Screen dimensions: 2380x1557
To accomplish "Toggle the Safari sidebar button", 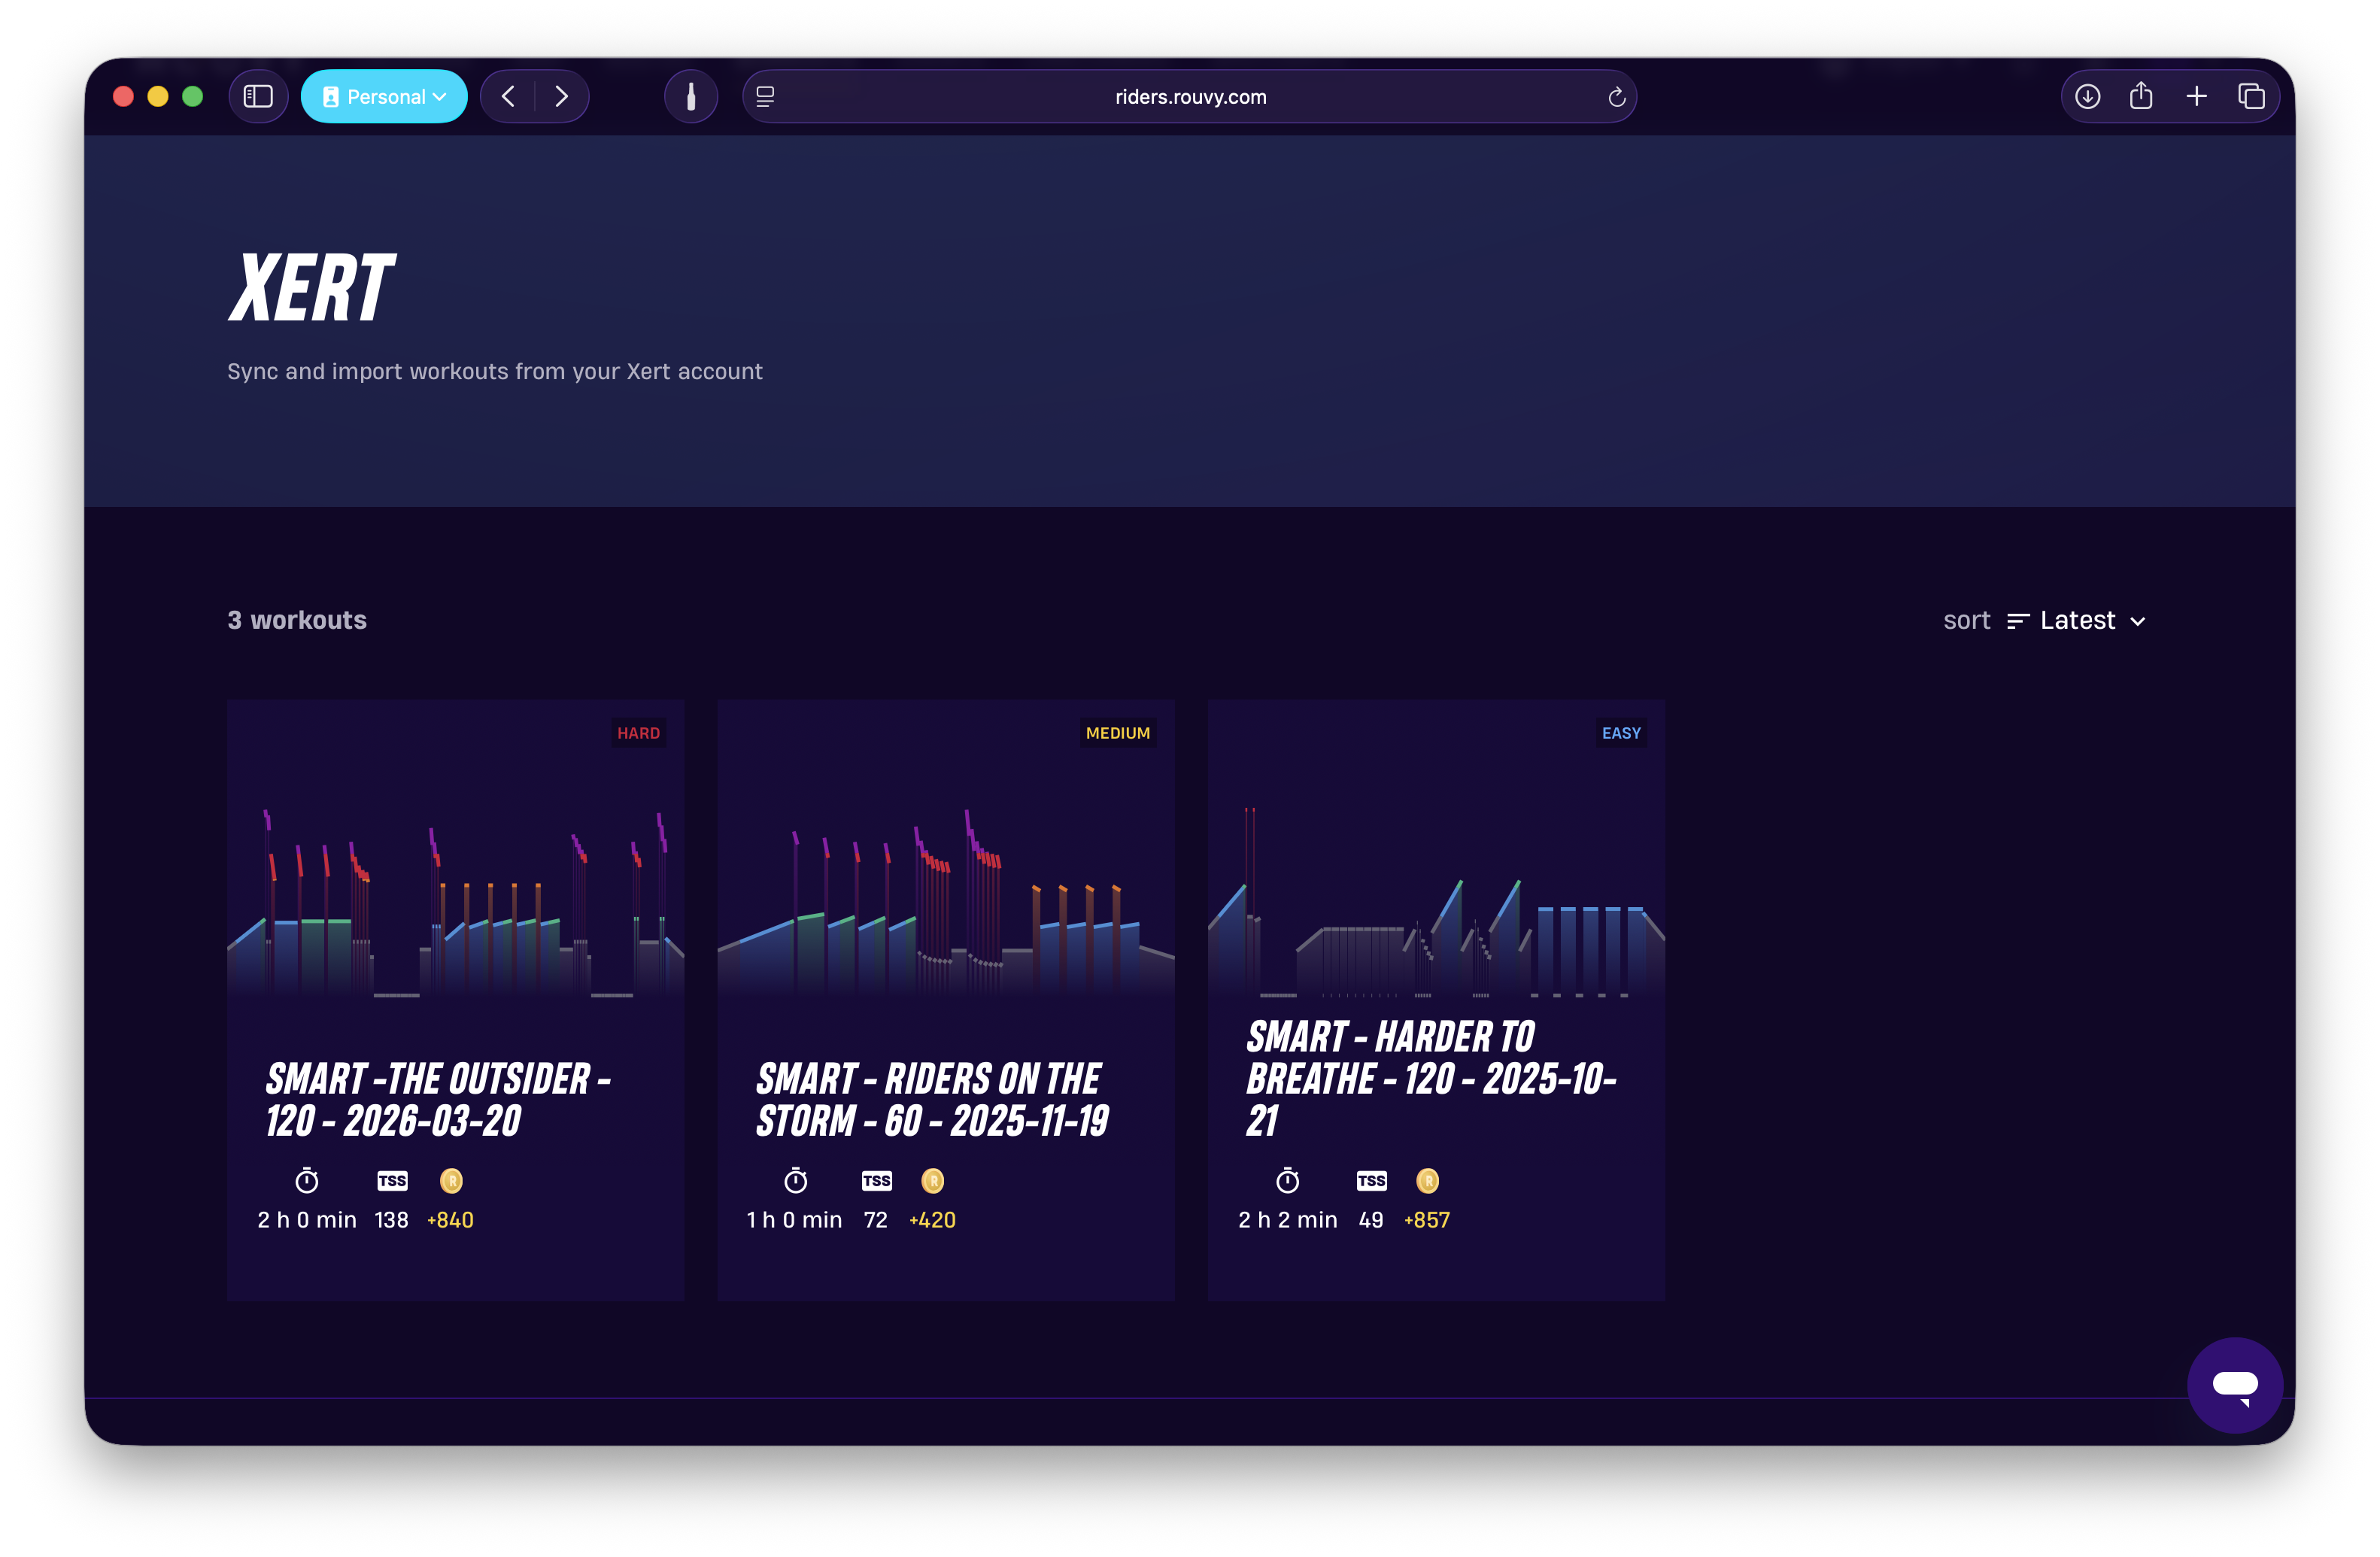I will 258,97.
